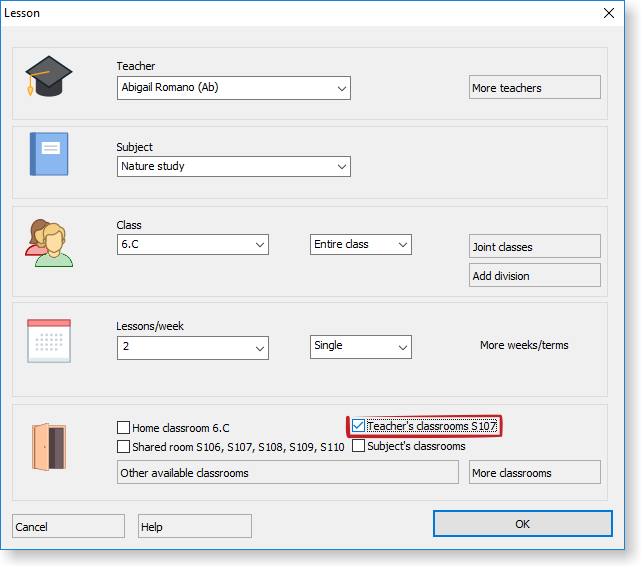Image resolution: width=642 pixels, height=567 pixels.
Task: Expand the Entire class group dropdown
Action: pos(402,245)
